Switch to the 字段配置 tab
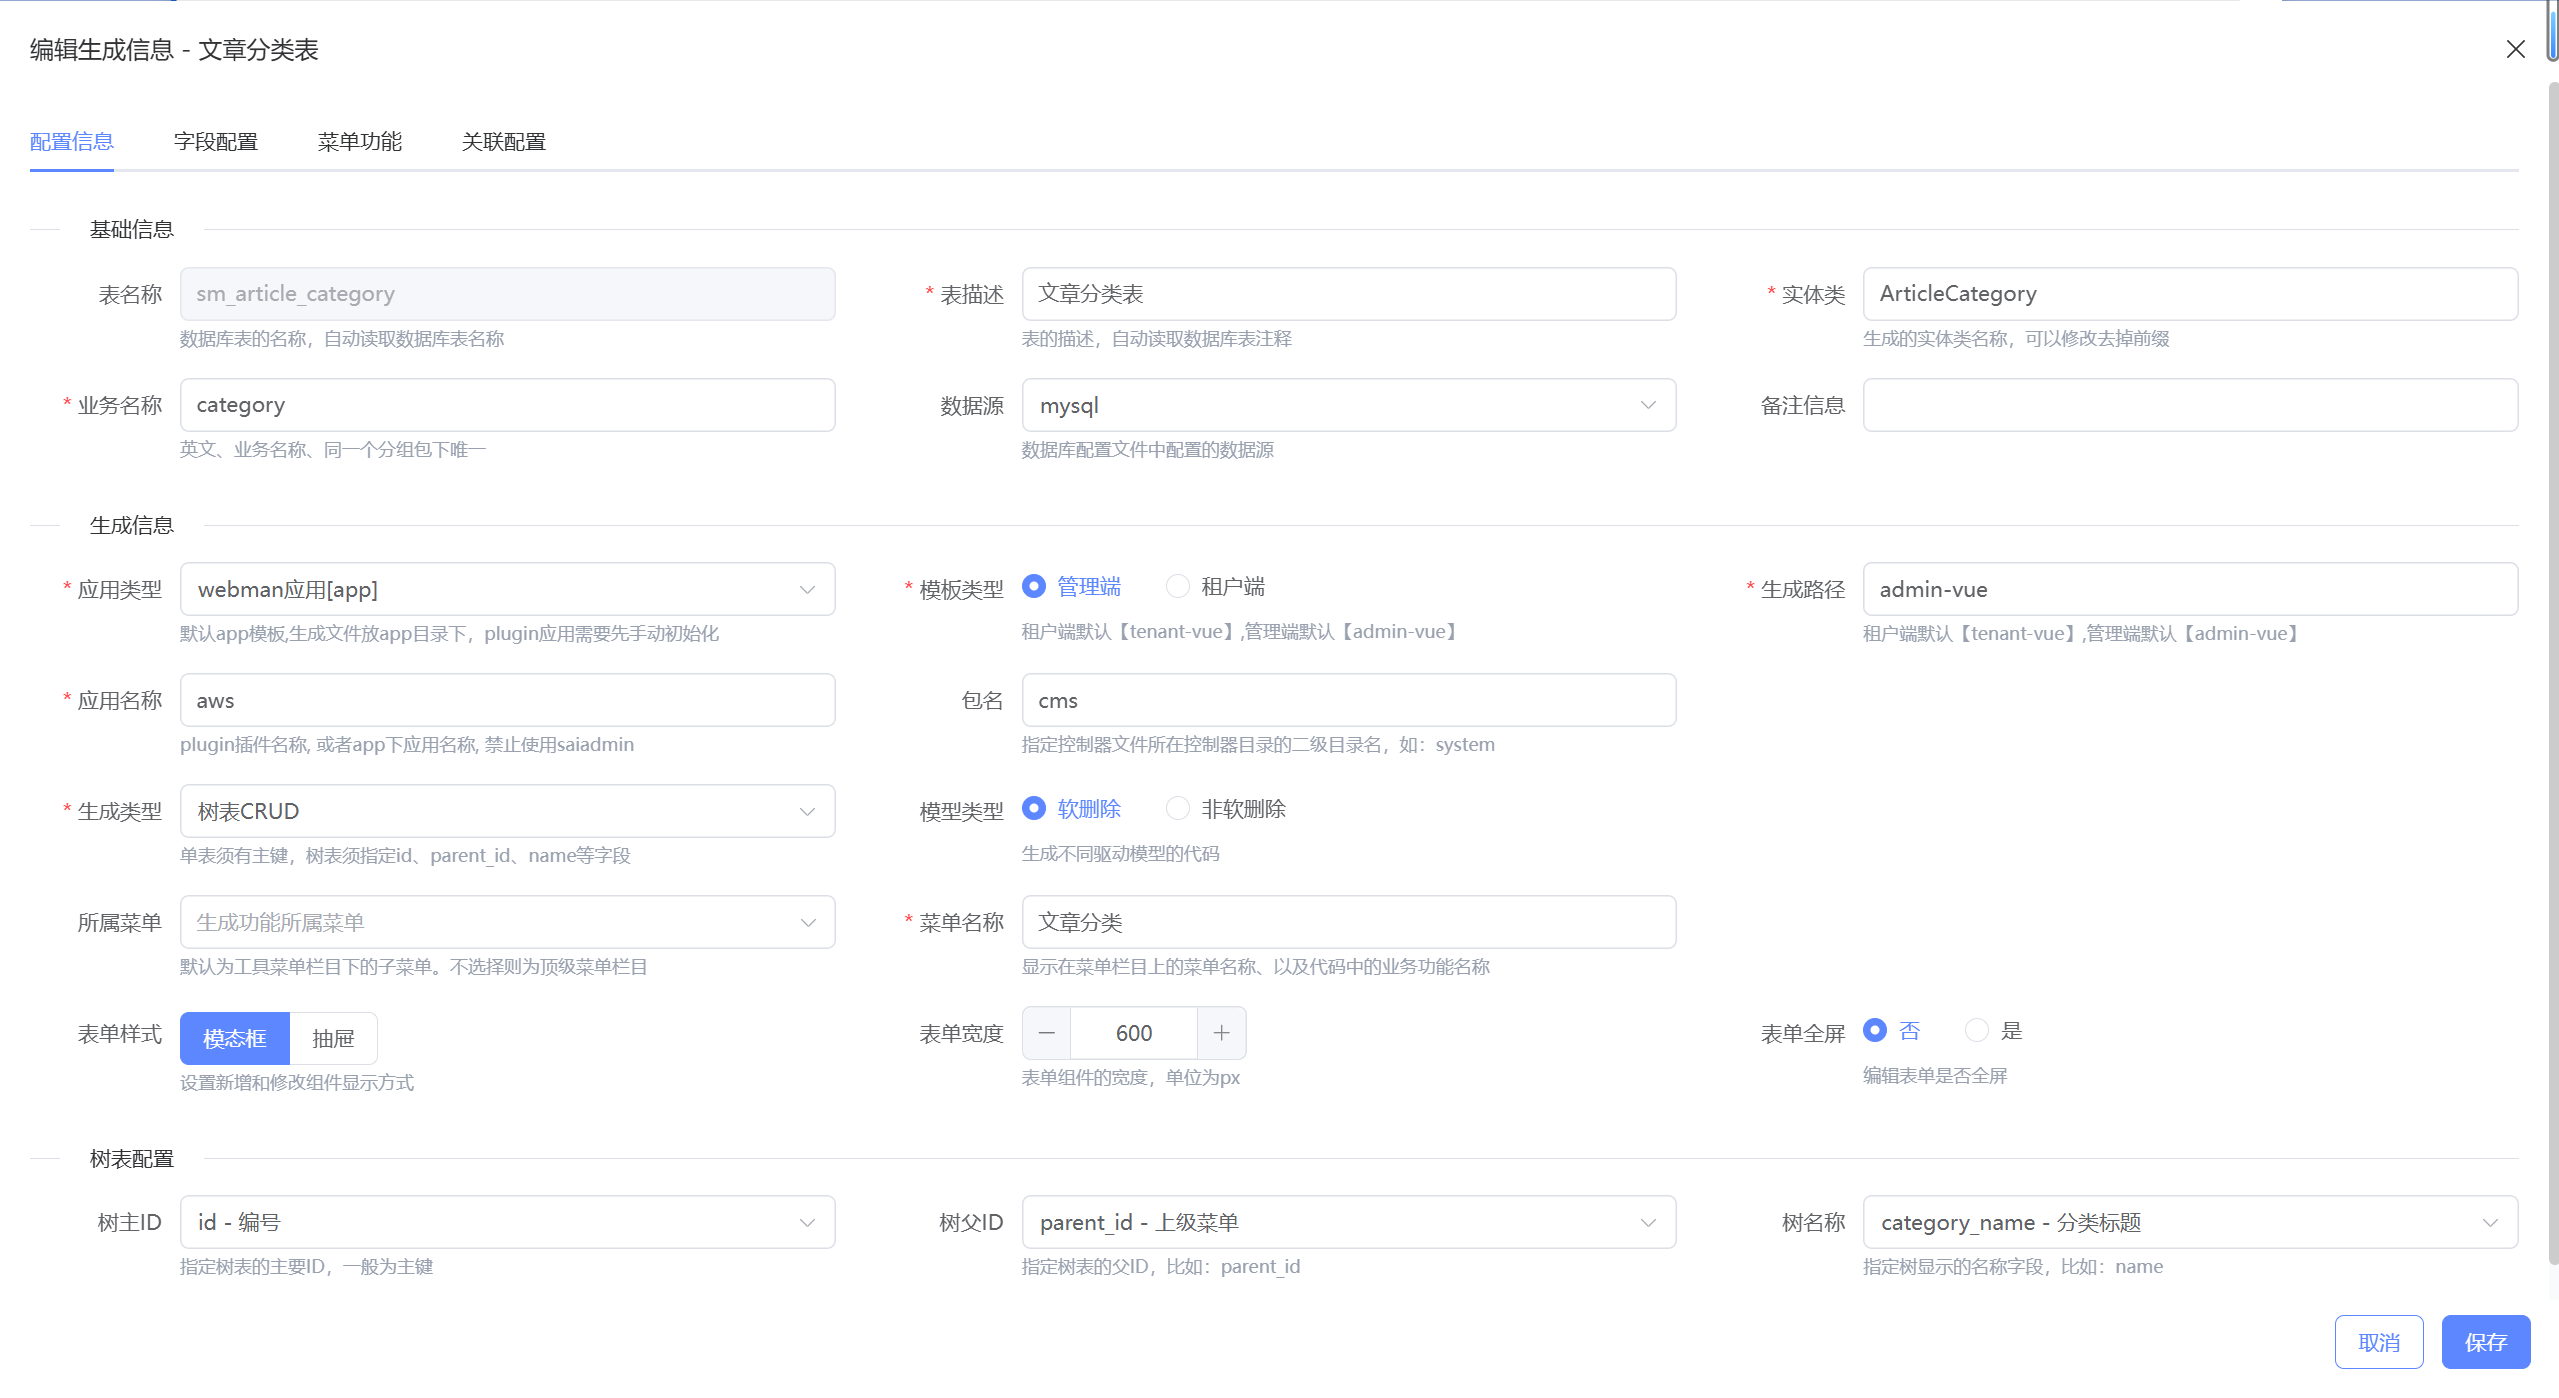This screenshot has height=1398, width=2559. click(x=216, y=142)
